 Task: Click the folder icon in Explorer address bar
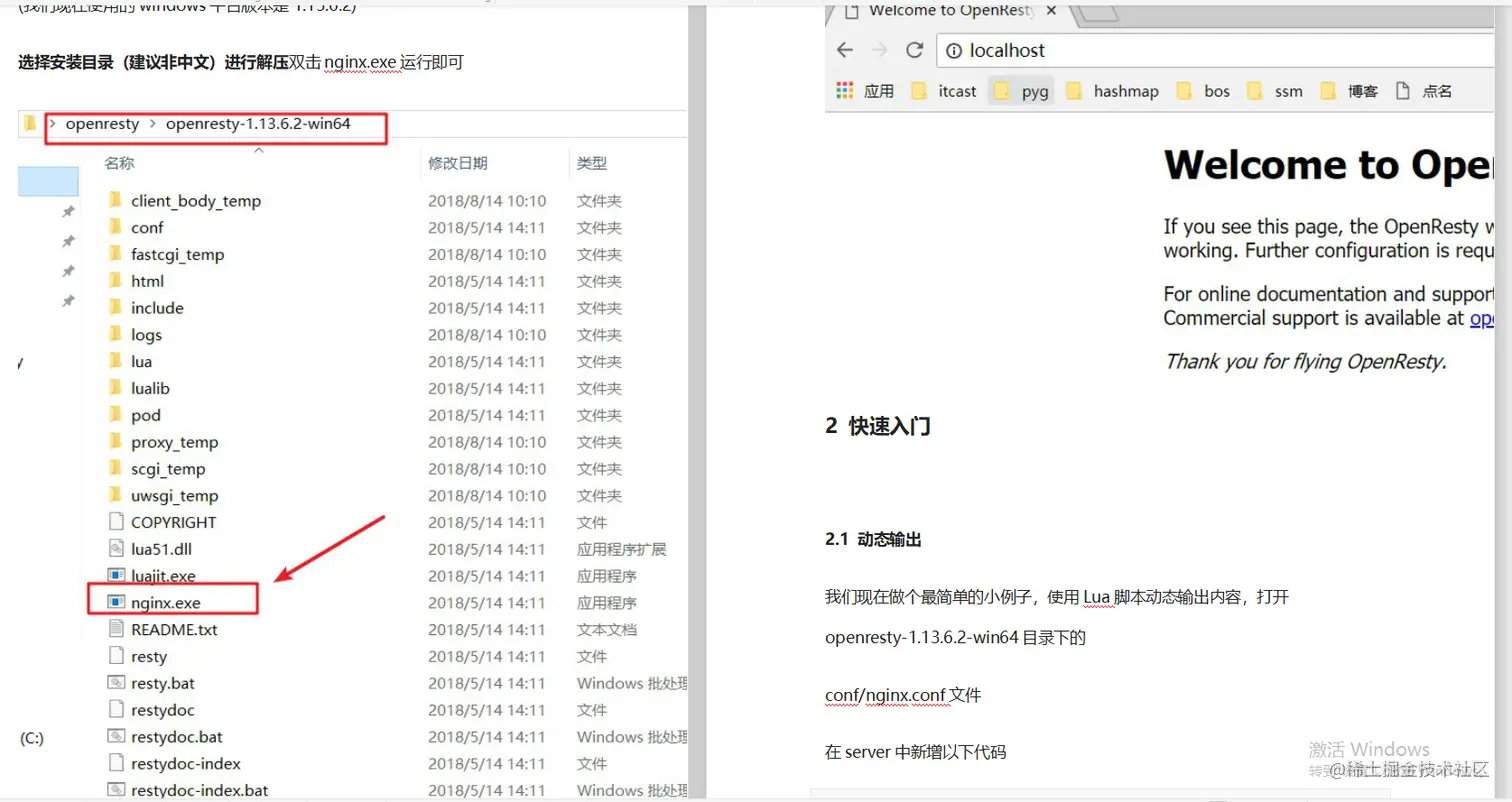click(30, 124)
